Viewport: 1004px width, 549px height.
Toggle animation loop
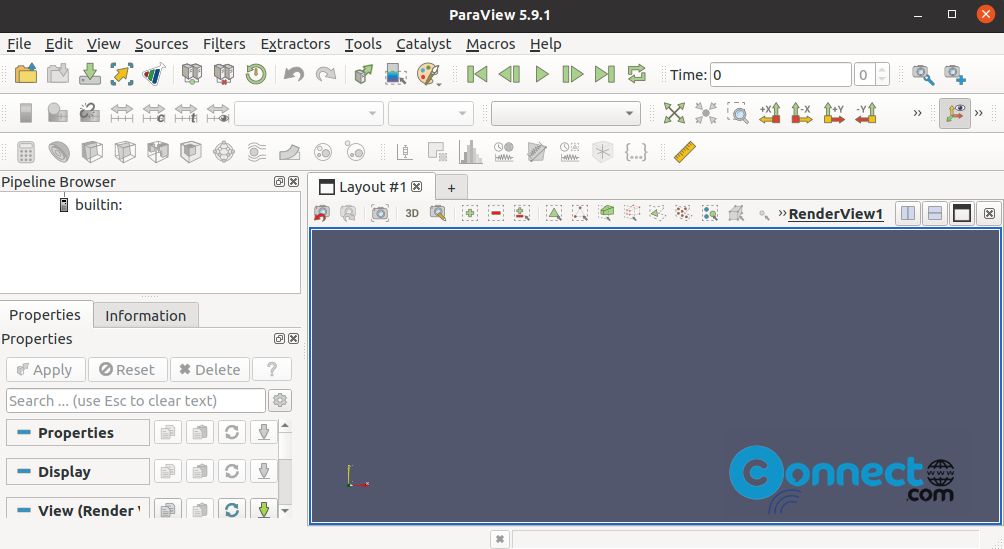coord(636,74)
